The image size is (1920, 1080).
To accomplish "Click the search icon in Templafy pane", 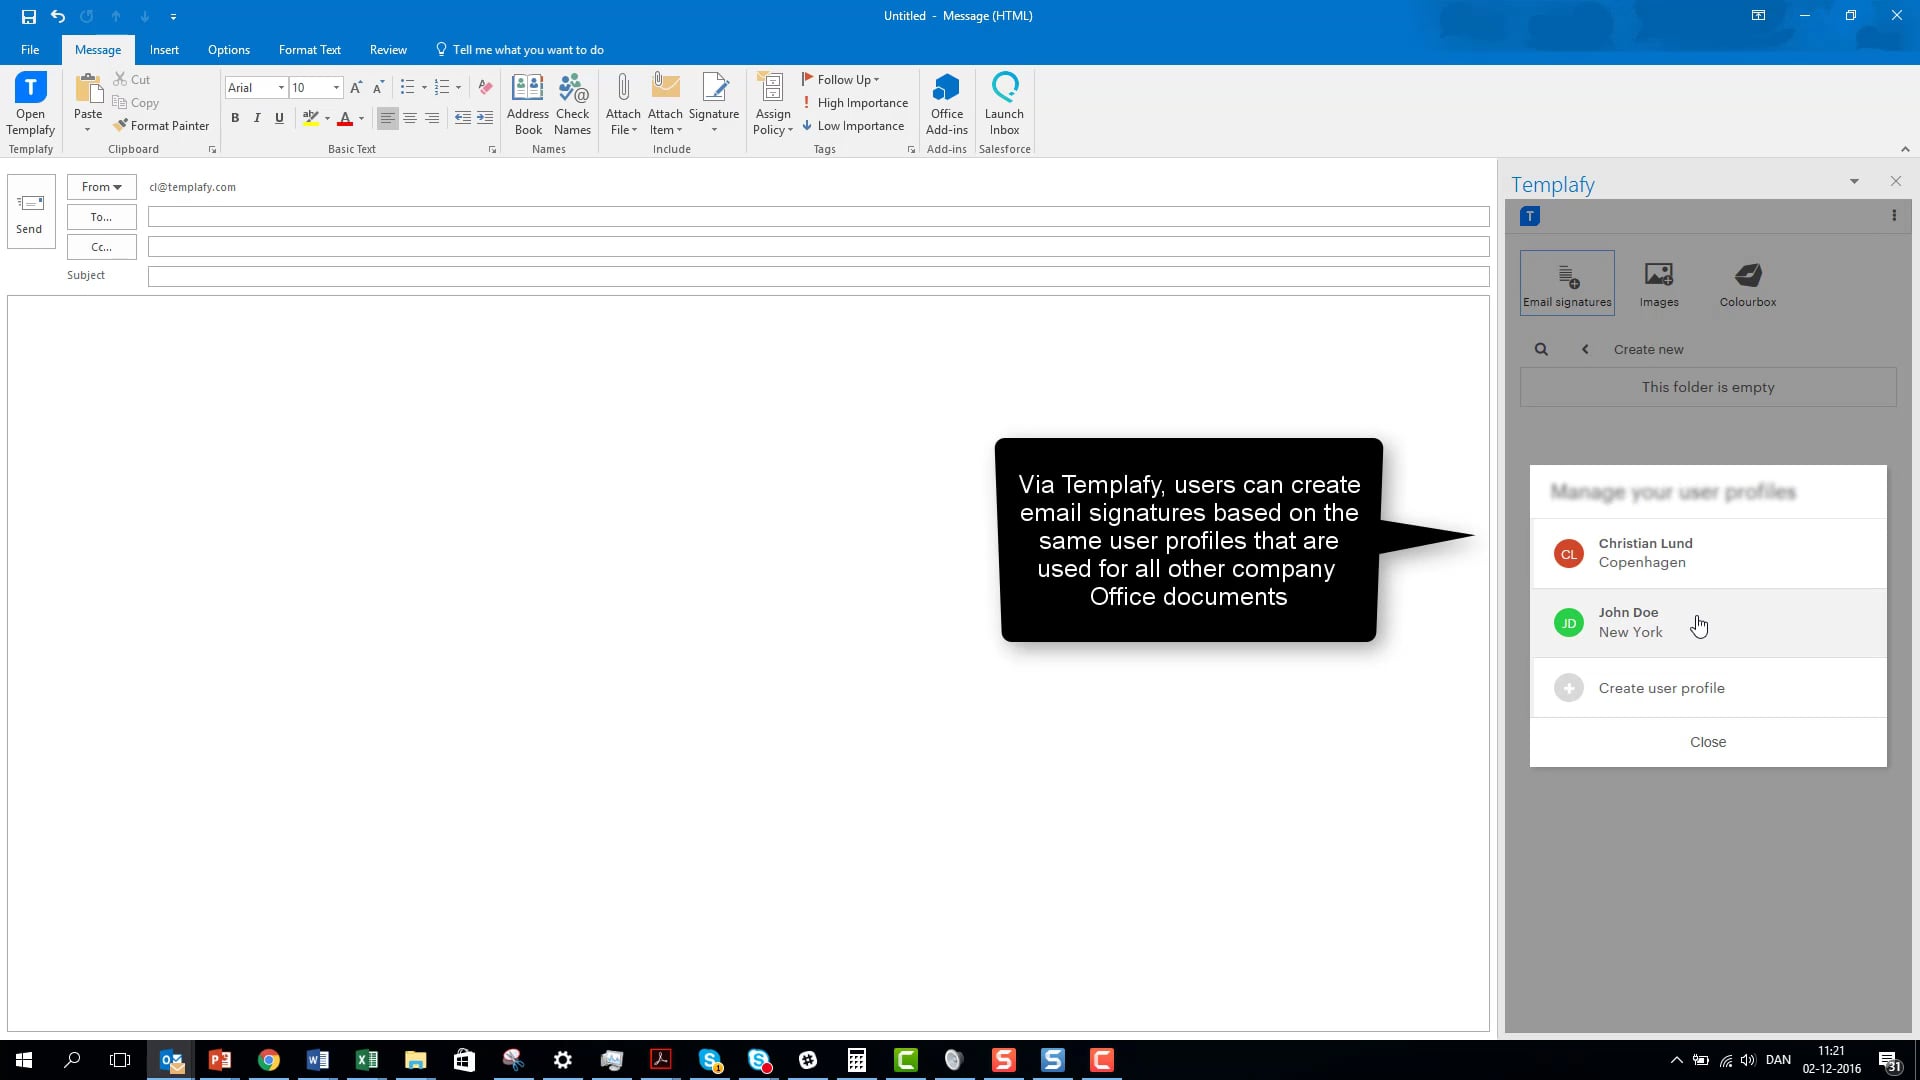I will coord(1541,349).
